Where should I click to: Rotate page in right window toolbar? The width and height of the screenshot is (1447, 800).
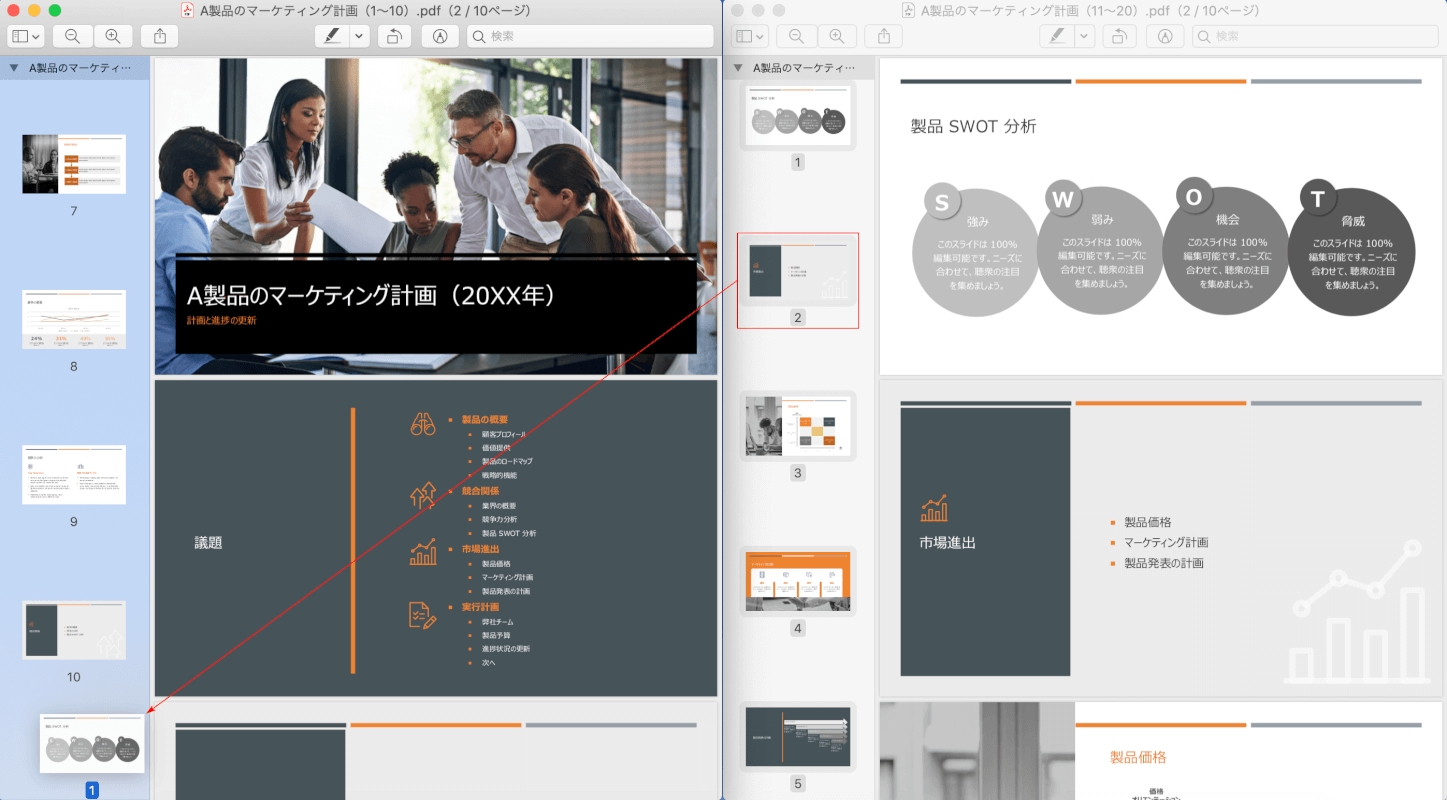point(1118,36)
